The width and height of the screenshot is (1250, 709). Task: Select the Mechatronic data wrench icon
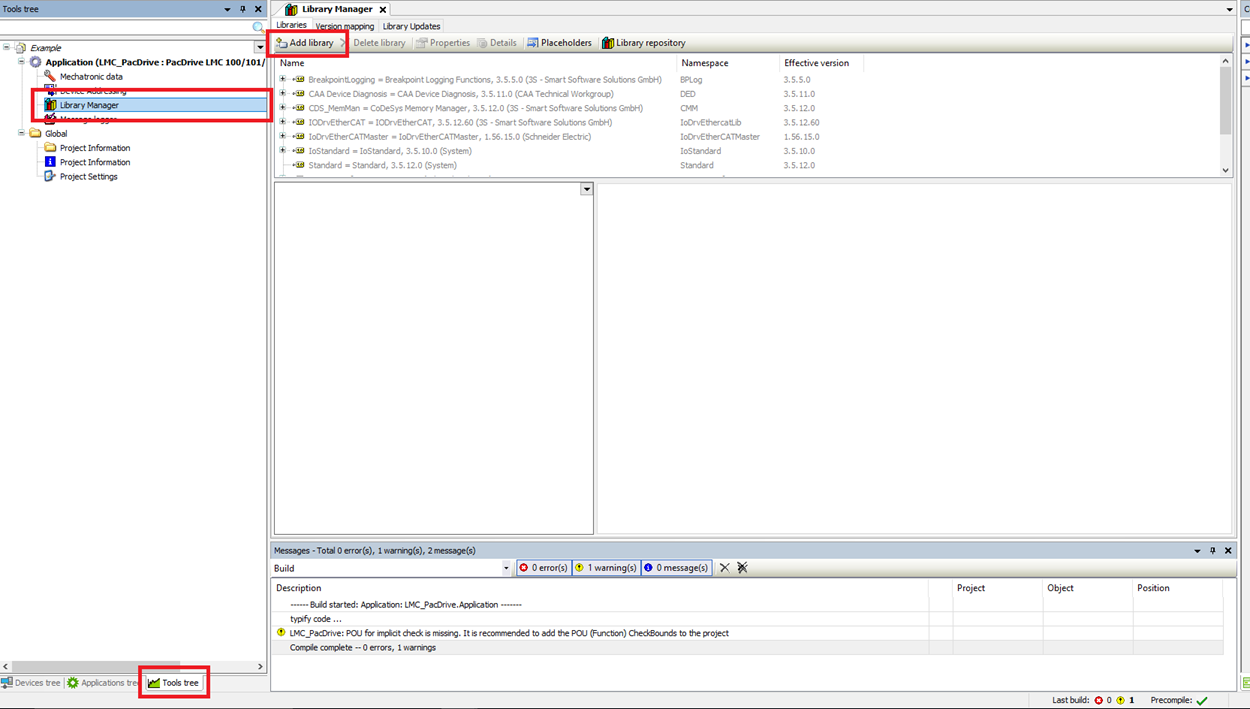(48, 75)
